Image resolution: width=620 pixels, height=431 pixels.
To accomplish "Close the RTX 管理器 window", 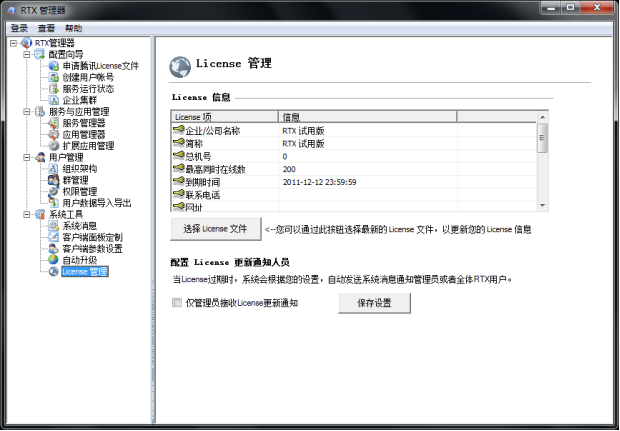I will (x=597, y=8).
